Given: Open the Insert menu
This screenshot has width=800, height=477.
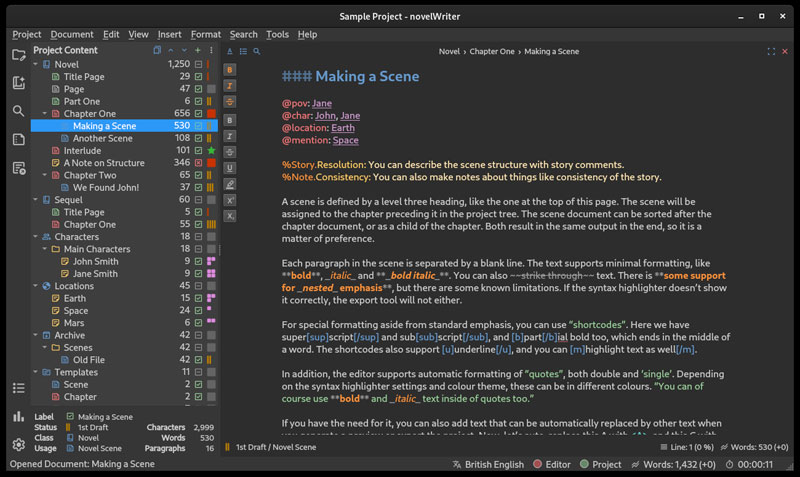Looking at the screenshot, I should tap(169, 34).
